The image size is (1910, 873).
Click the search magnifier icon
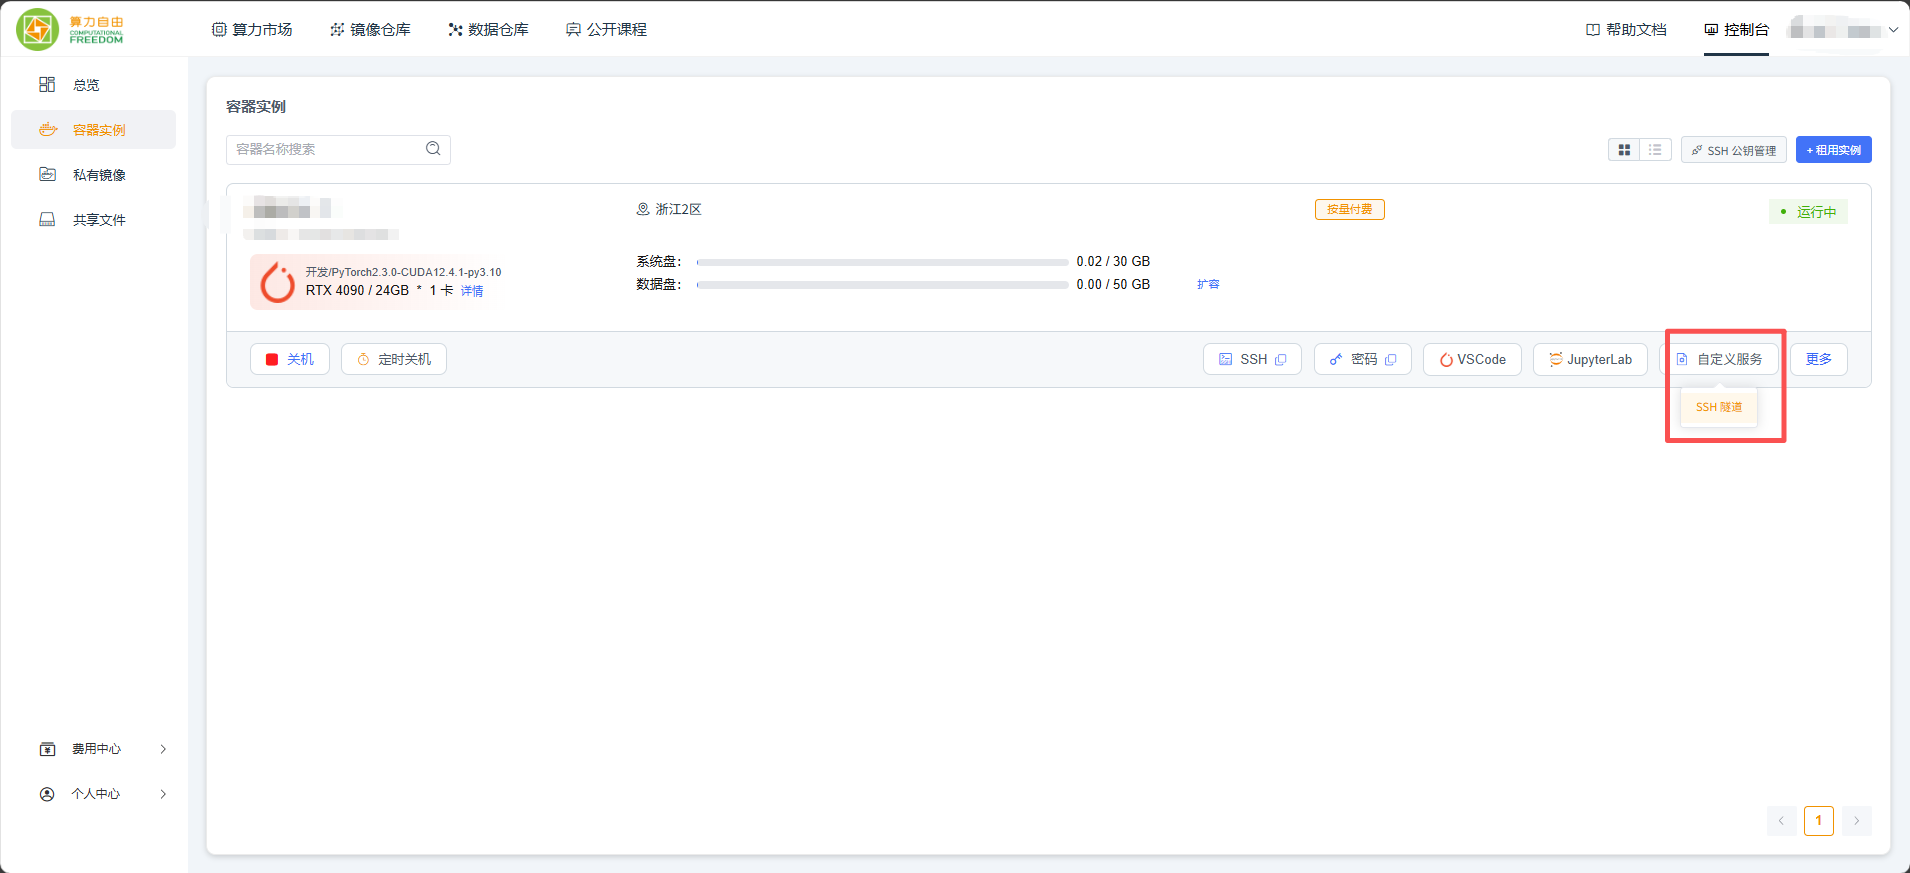click(433, 149)
